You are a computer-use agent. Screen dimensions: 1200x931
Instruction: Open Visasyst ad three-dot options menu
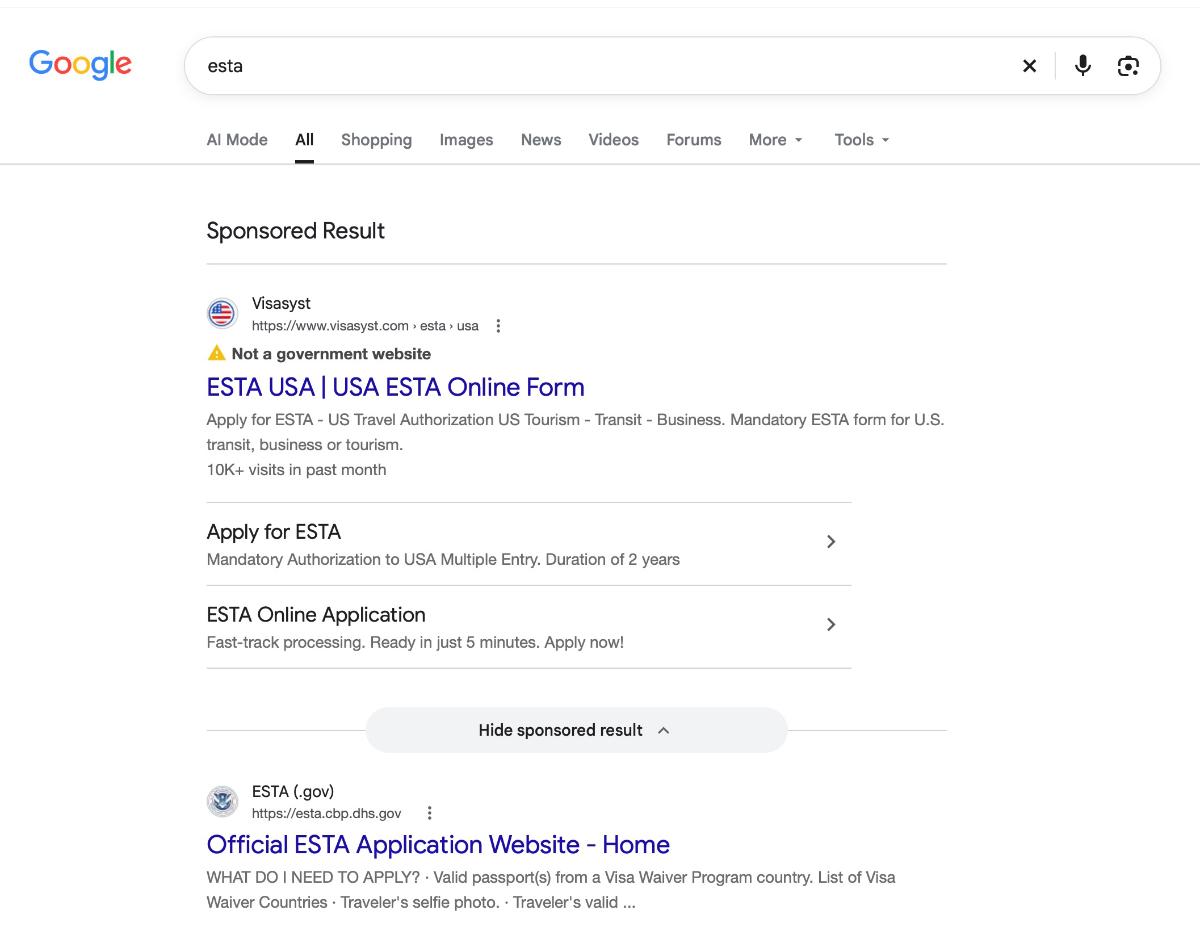(498, 326)
